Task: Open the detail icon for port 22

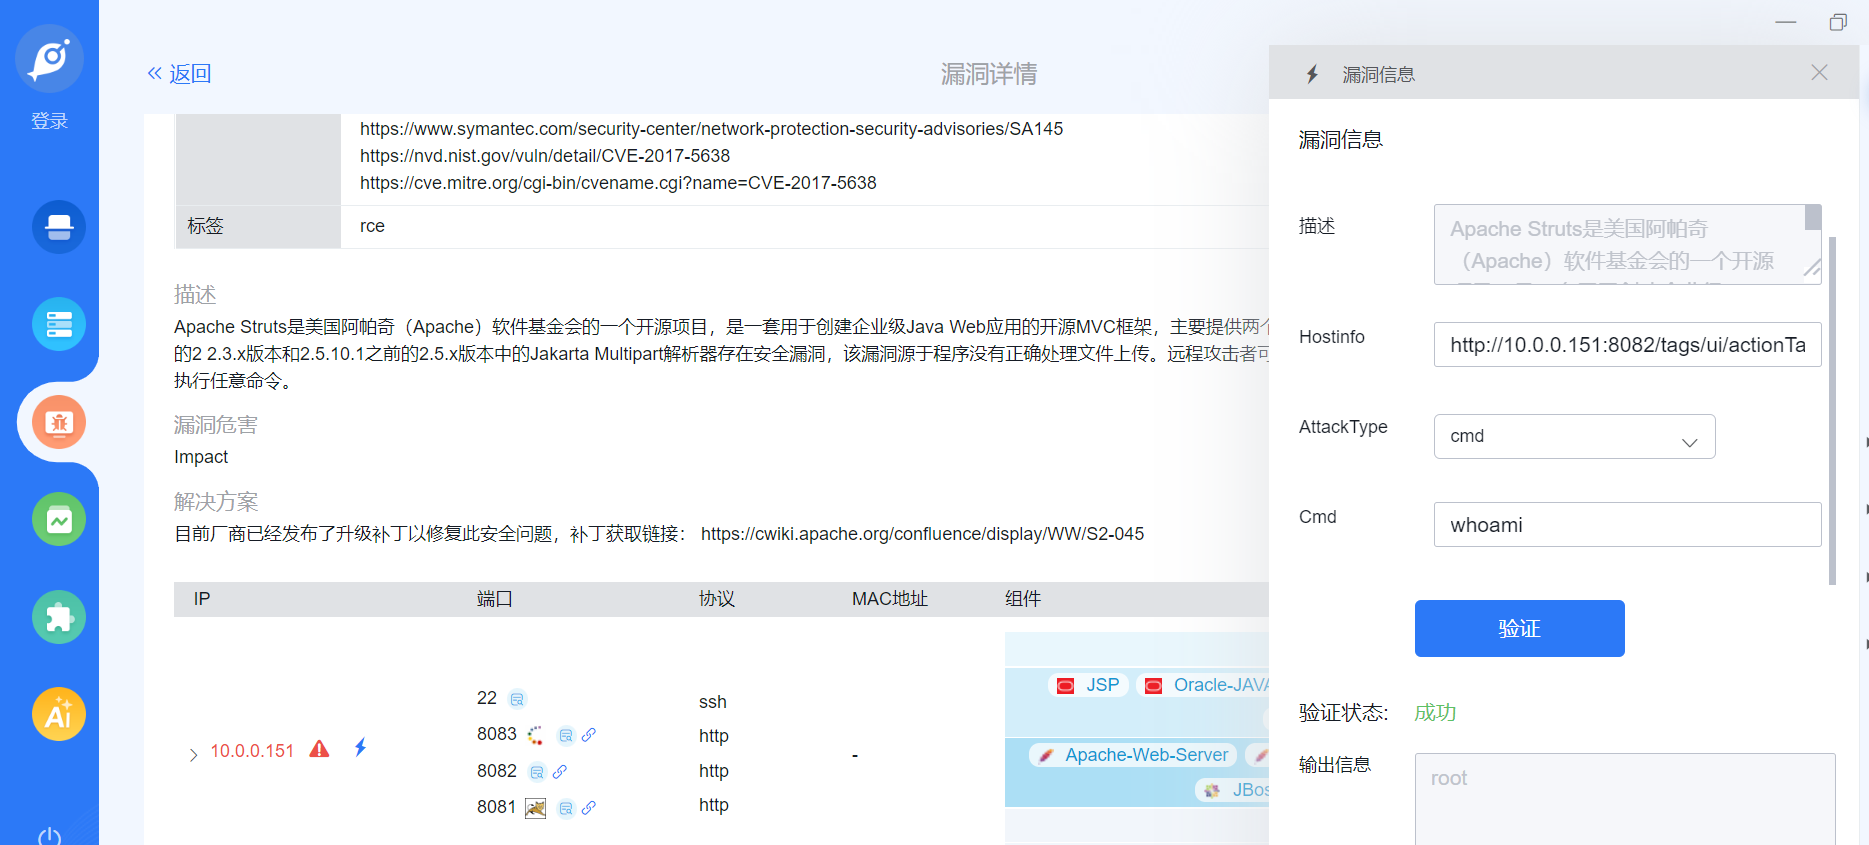Action: (517, 699)
